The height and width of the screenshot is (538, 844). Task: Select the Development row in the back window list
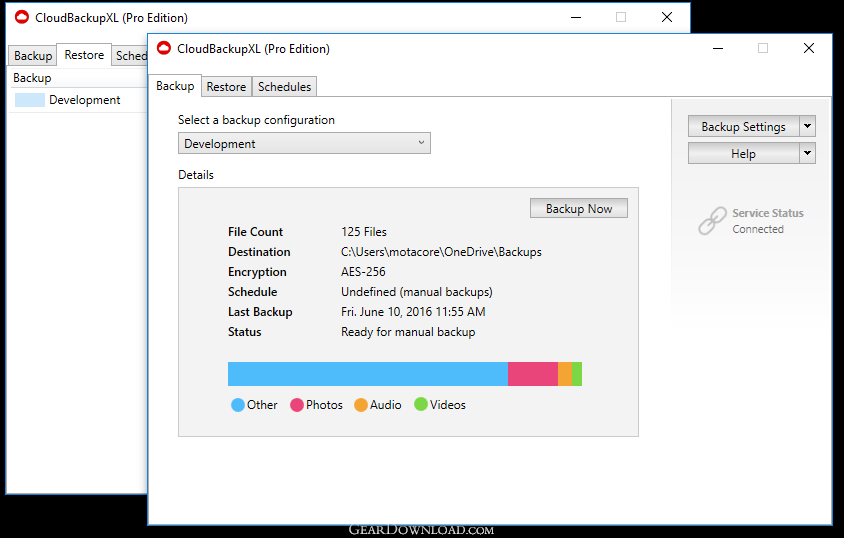(78, 100)
